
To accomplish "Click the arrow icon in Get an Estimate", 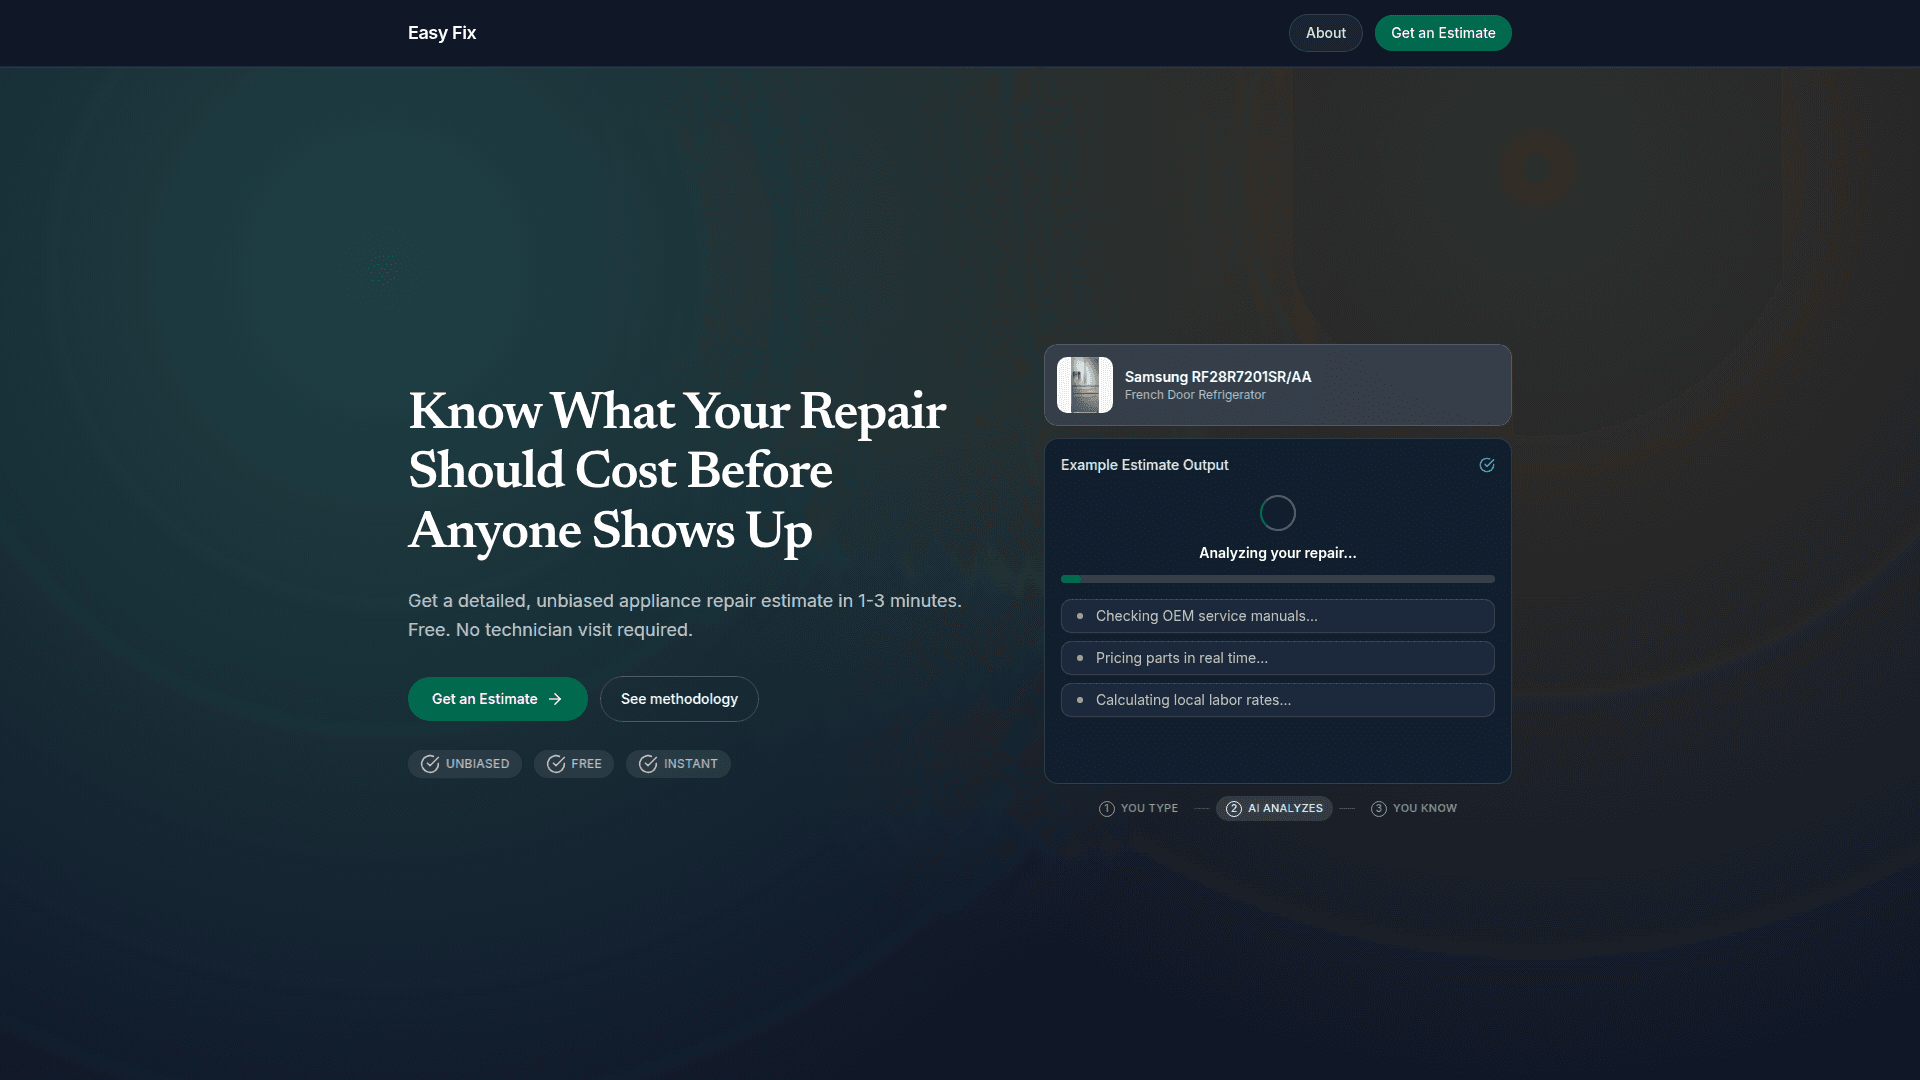I will pos(555,699).
